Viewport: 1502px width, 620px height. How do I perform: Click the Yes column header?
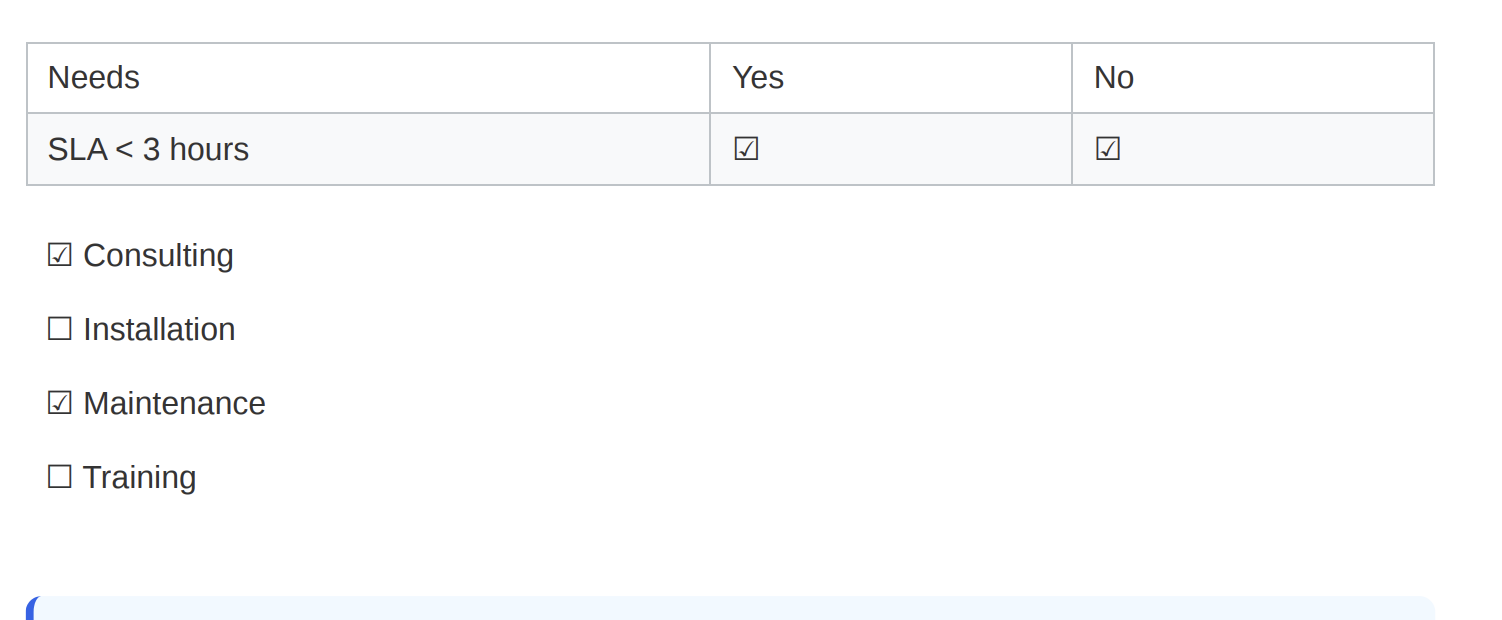point(758,78)
